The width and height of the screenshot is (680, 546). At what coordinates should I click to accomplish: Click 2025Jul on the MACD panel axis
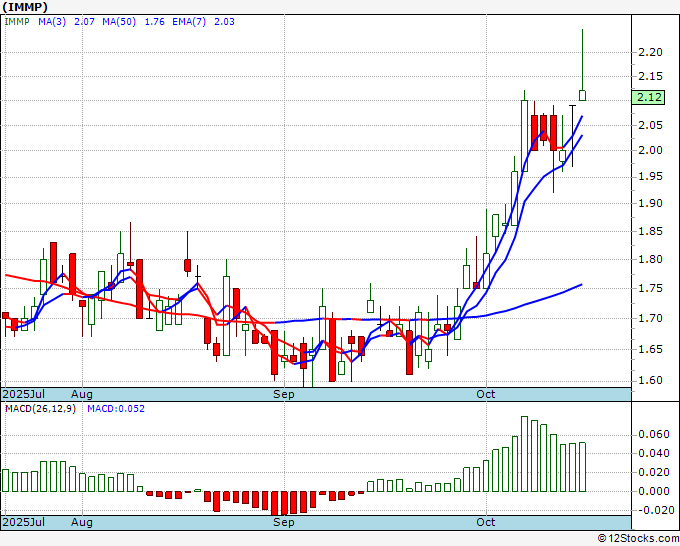click(23, 522)
